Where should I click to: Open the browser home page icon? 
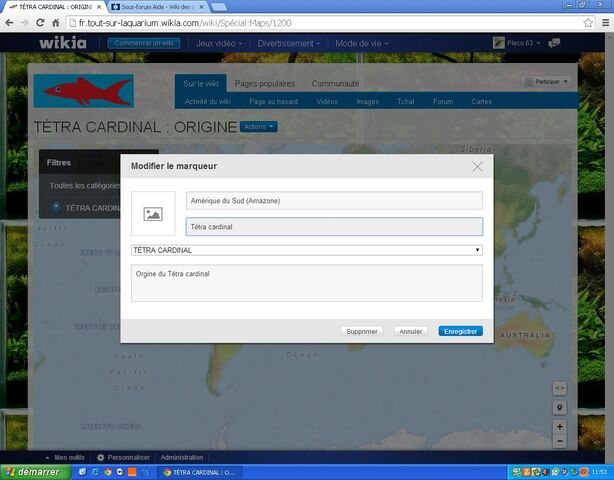(x=56, y=23)
